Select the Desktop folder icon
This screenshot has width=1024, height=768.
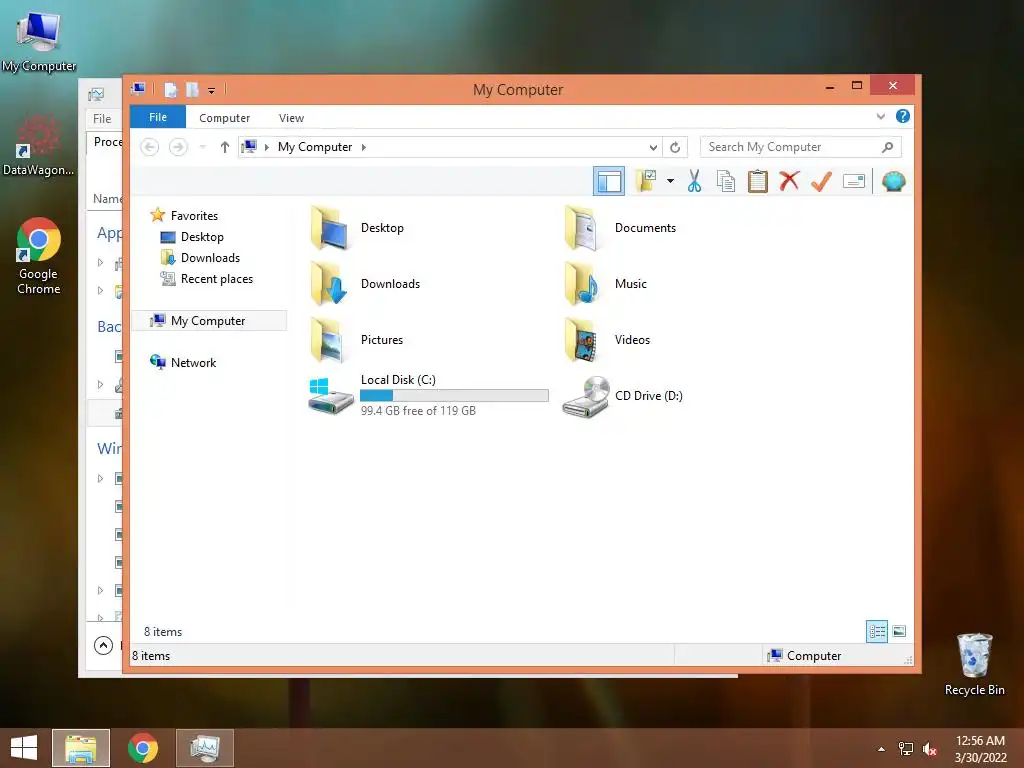[328, 227]
